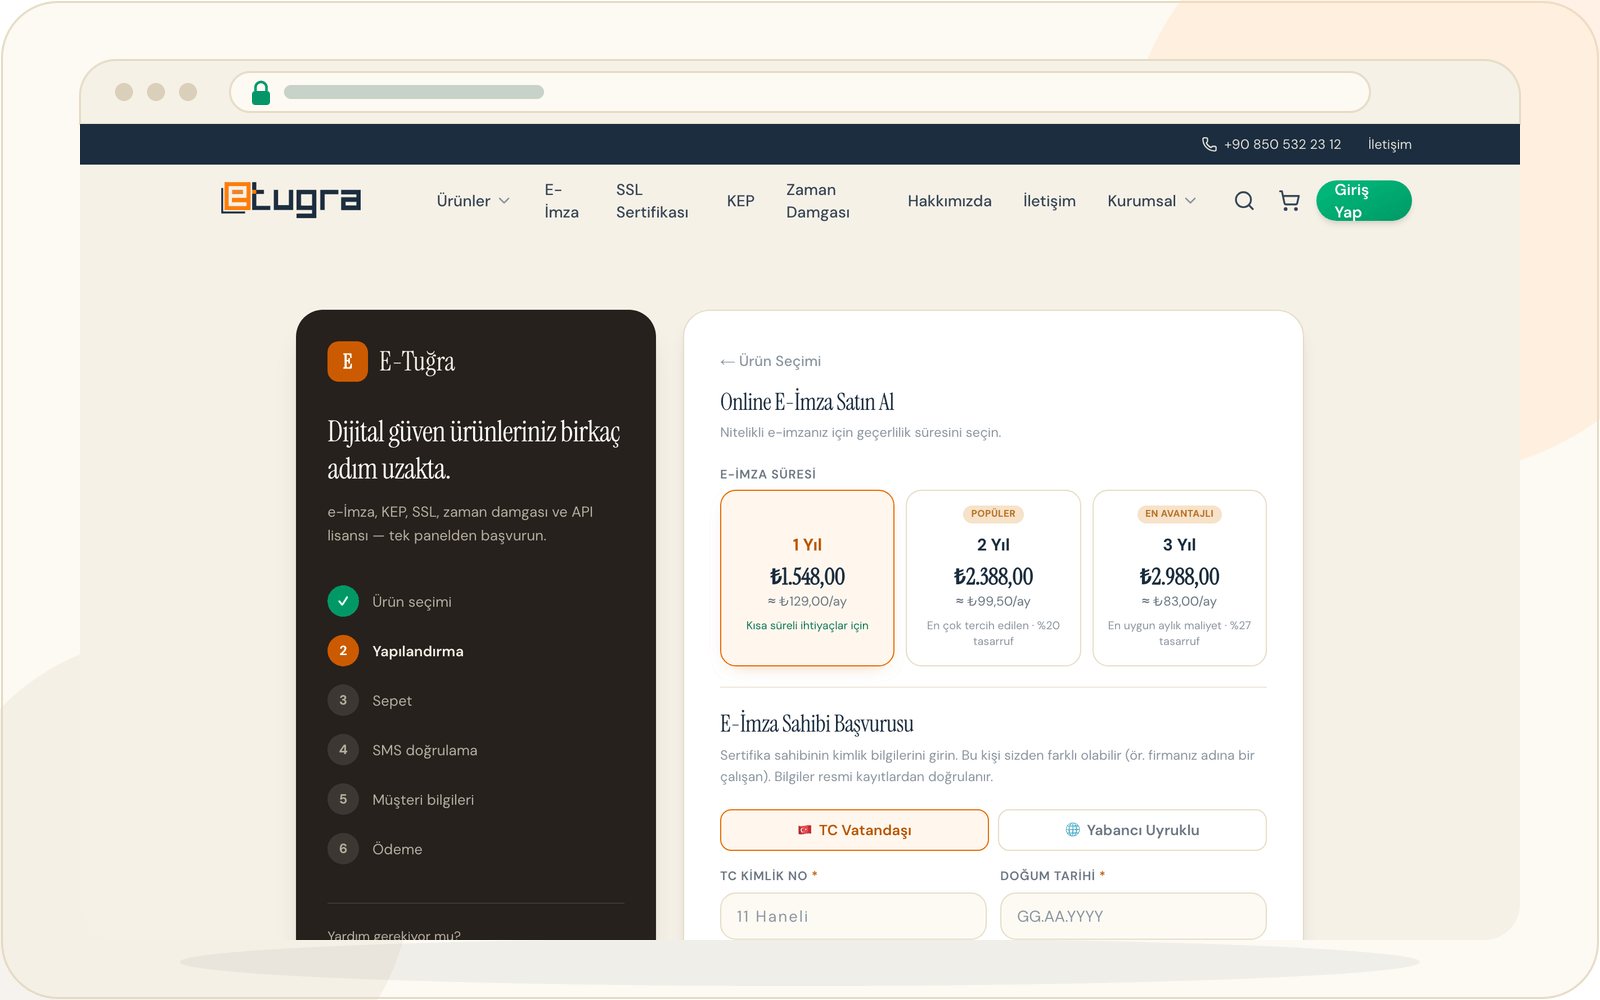The height and width of the screenshot is (1000, 1600).
Task: Click the ₺2.388,00 price
Action: click(x=993, y=577)
